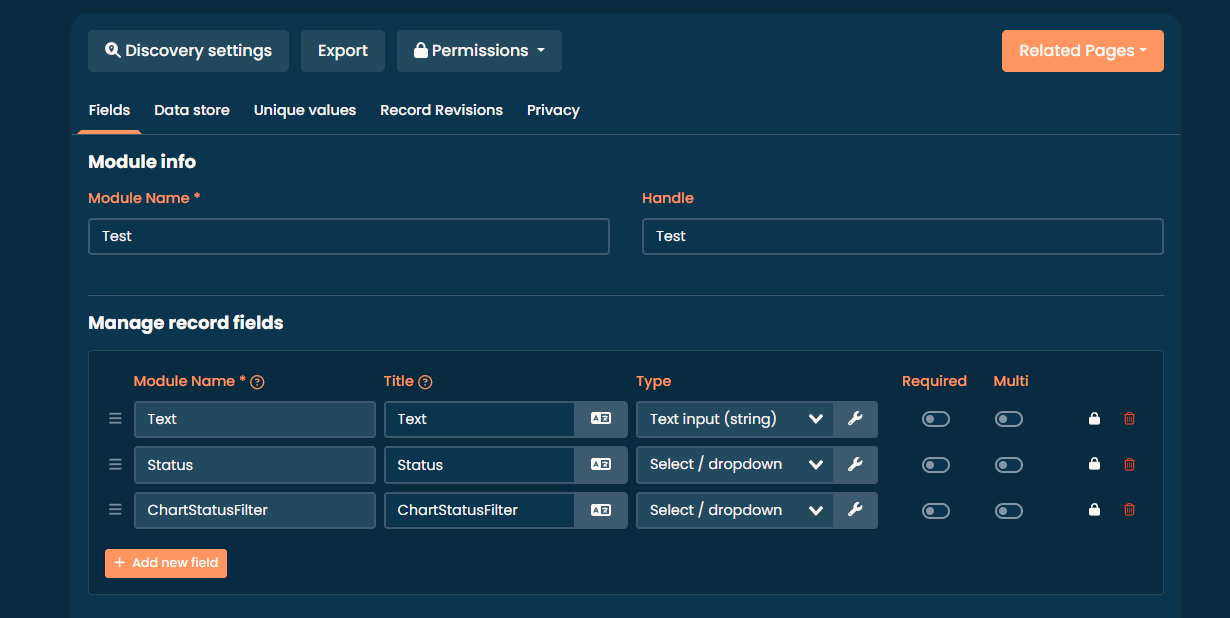Click Add new field button
Image resolution: width=1230 pixels, height=618 pixels.
(166, 563)
